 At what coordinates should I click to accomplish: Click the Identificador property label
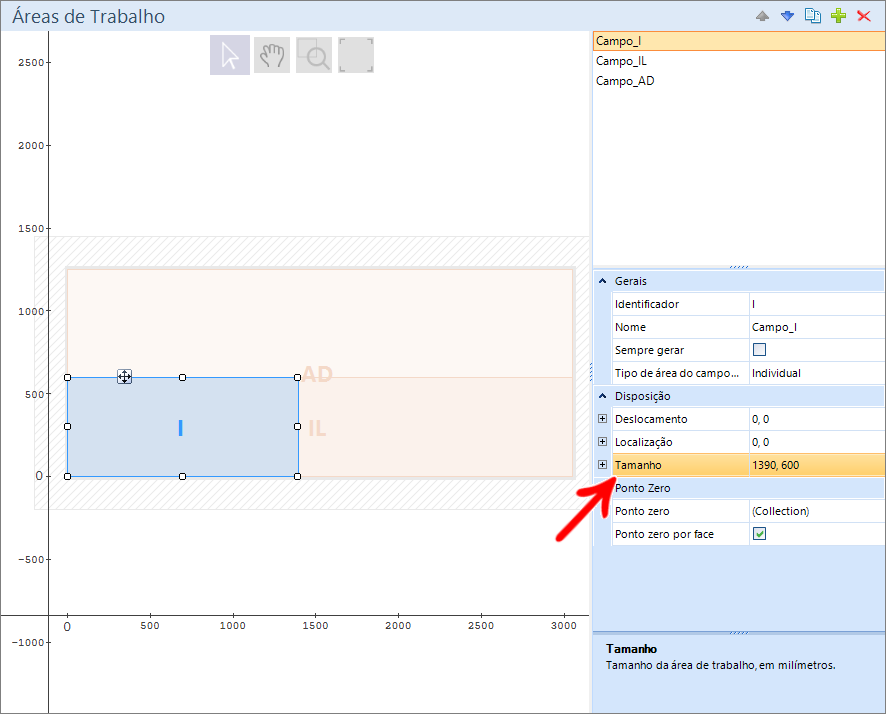(x=646, y=304)
